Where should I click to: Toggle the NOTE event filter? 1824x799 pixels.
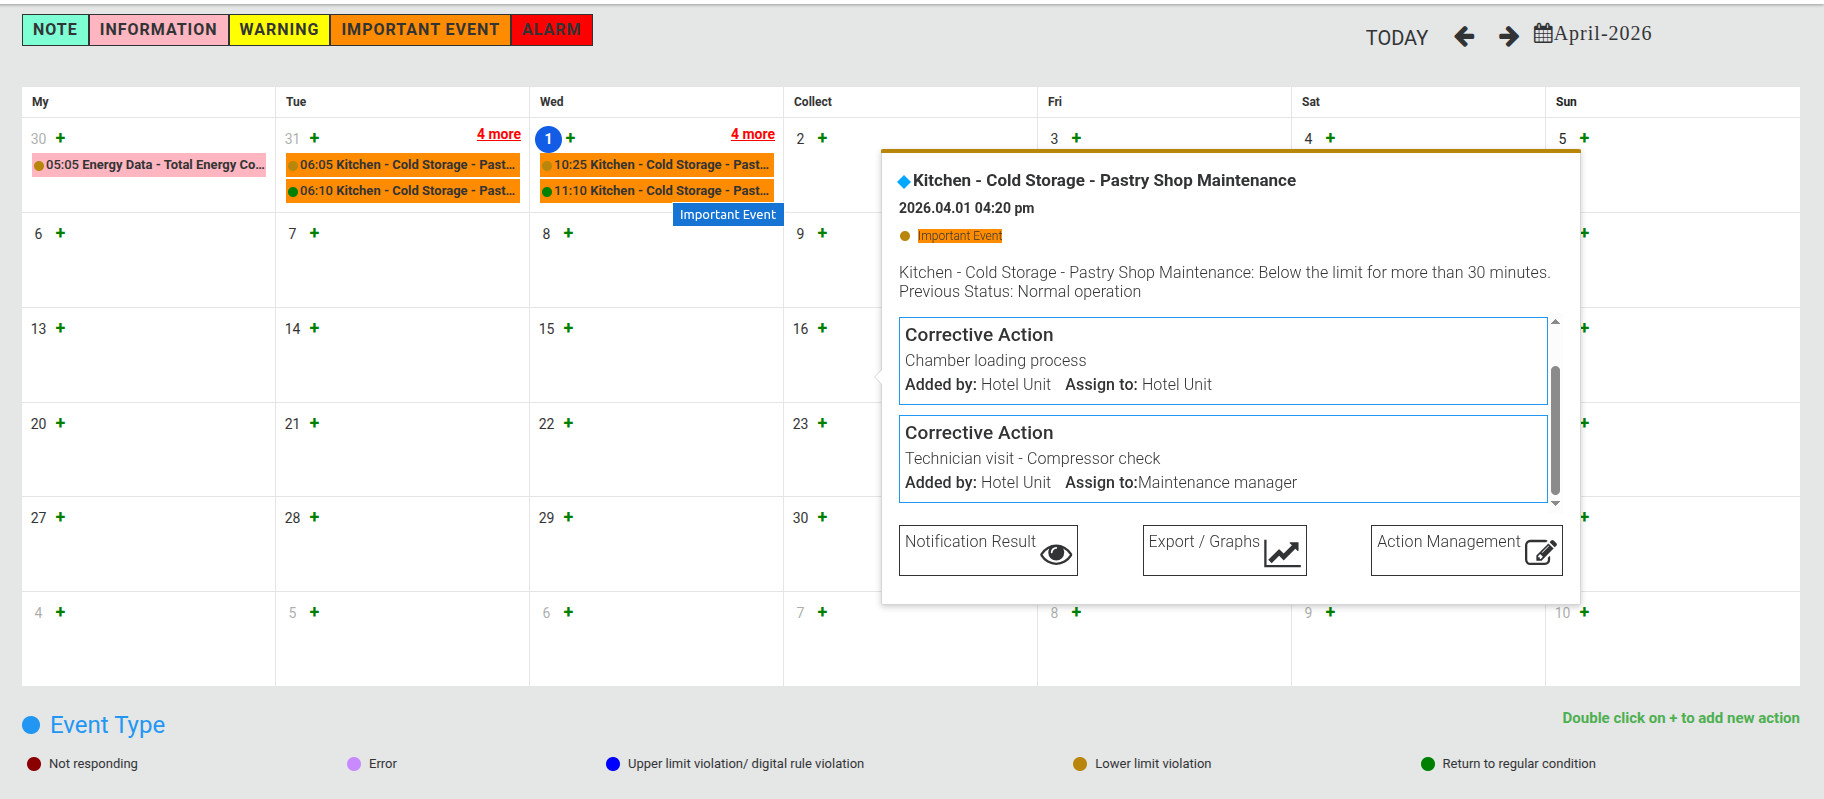[x=55, y=30]
